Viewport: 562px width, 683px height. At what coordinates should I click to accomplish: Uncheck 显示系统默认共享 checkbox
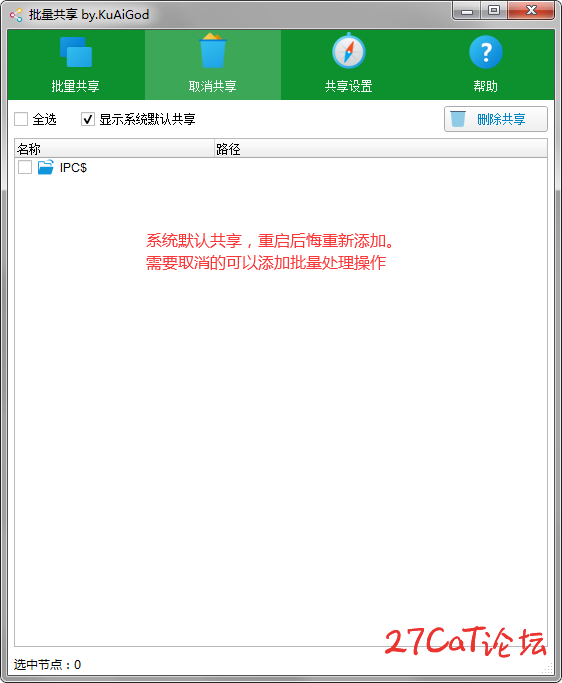(88, 119)
